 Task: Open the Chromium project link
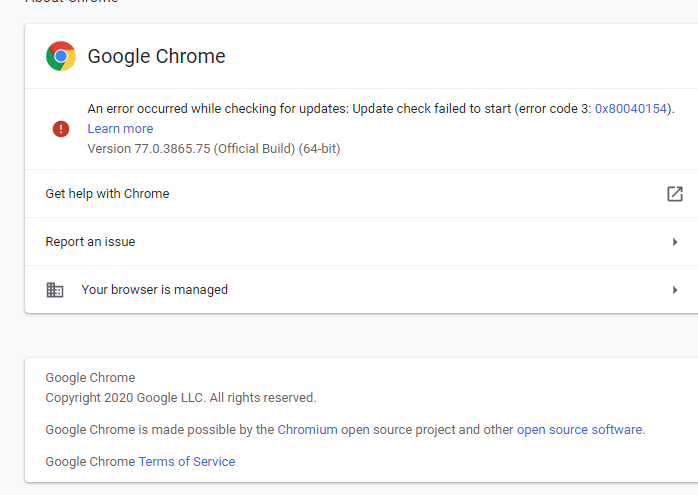tap(307, 430)
